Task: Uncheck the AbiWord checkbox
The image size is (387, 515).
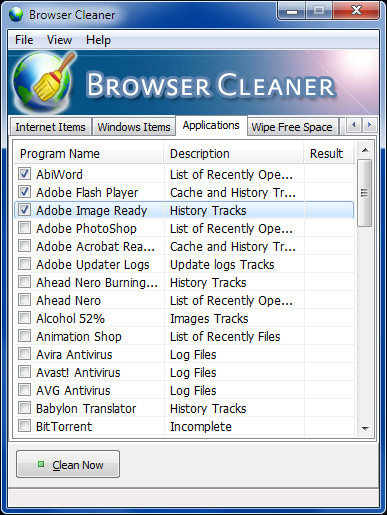Action: pos(24,174)
